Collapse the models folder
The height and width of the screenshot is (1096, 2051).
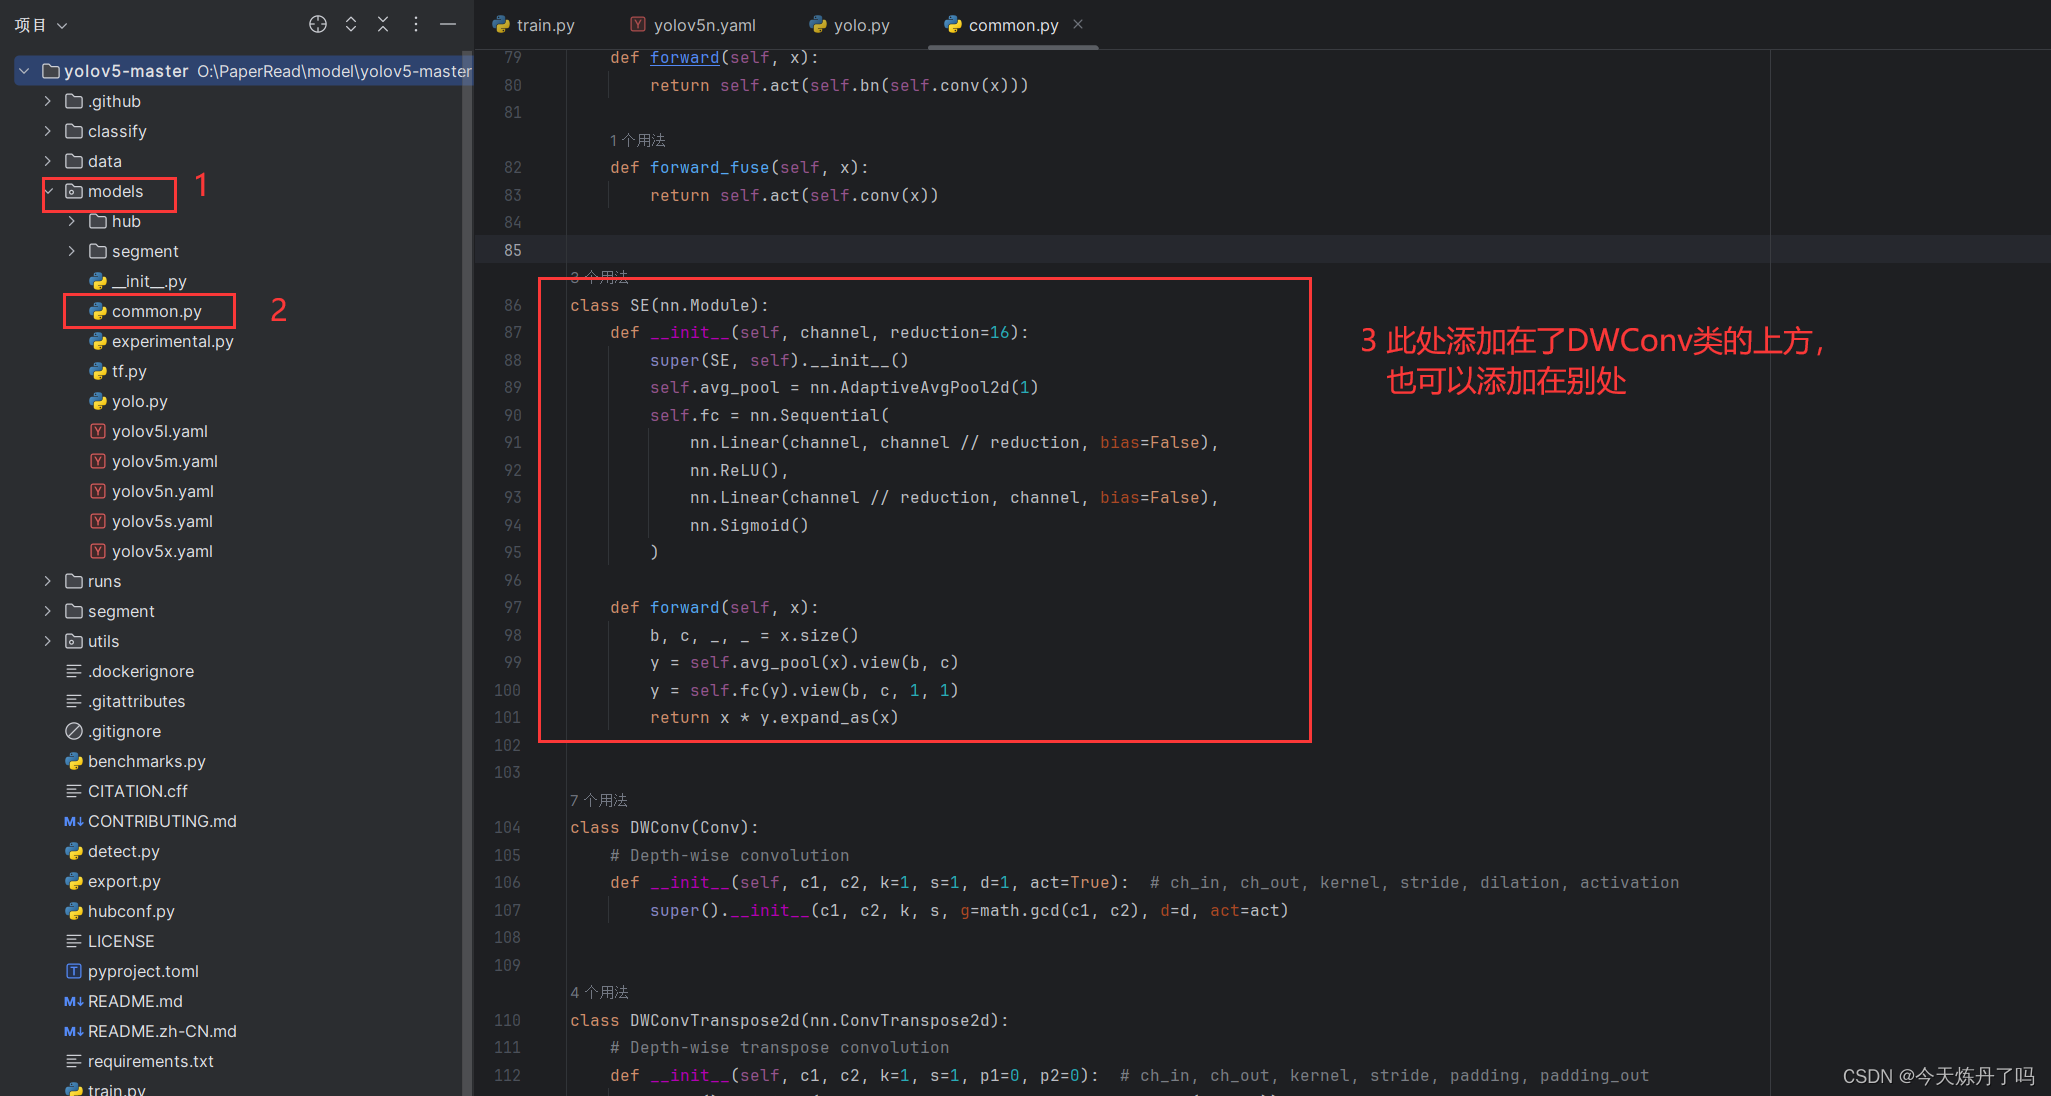pos(48,191)
